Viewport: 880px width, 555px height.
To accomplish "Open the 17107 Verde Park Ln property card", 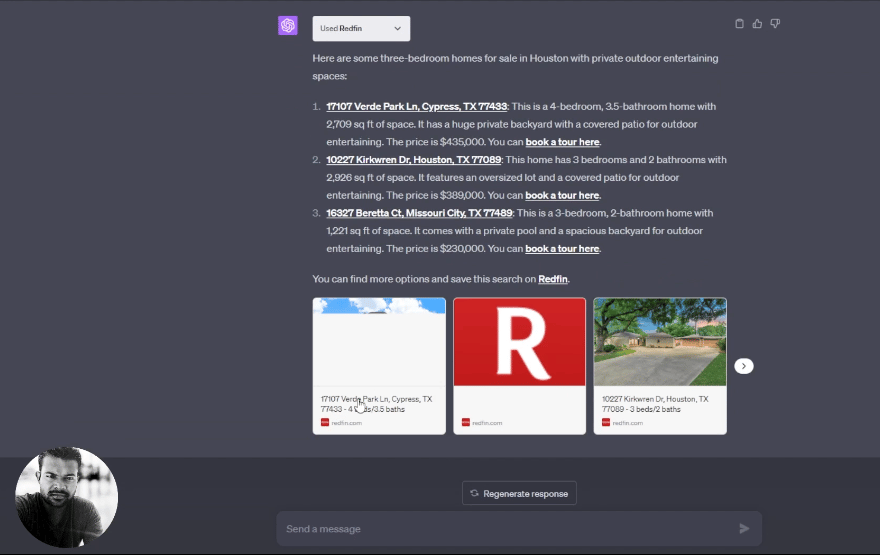I will [x=379, y=366].
